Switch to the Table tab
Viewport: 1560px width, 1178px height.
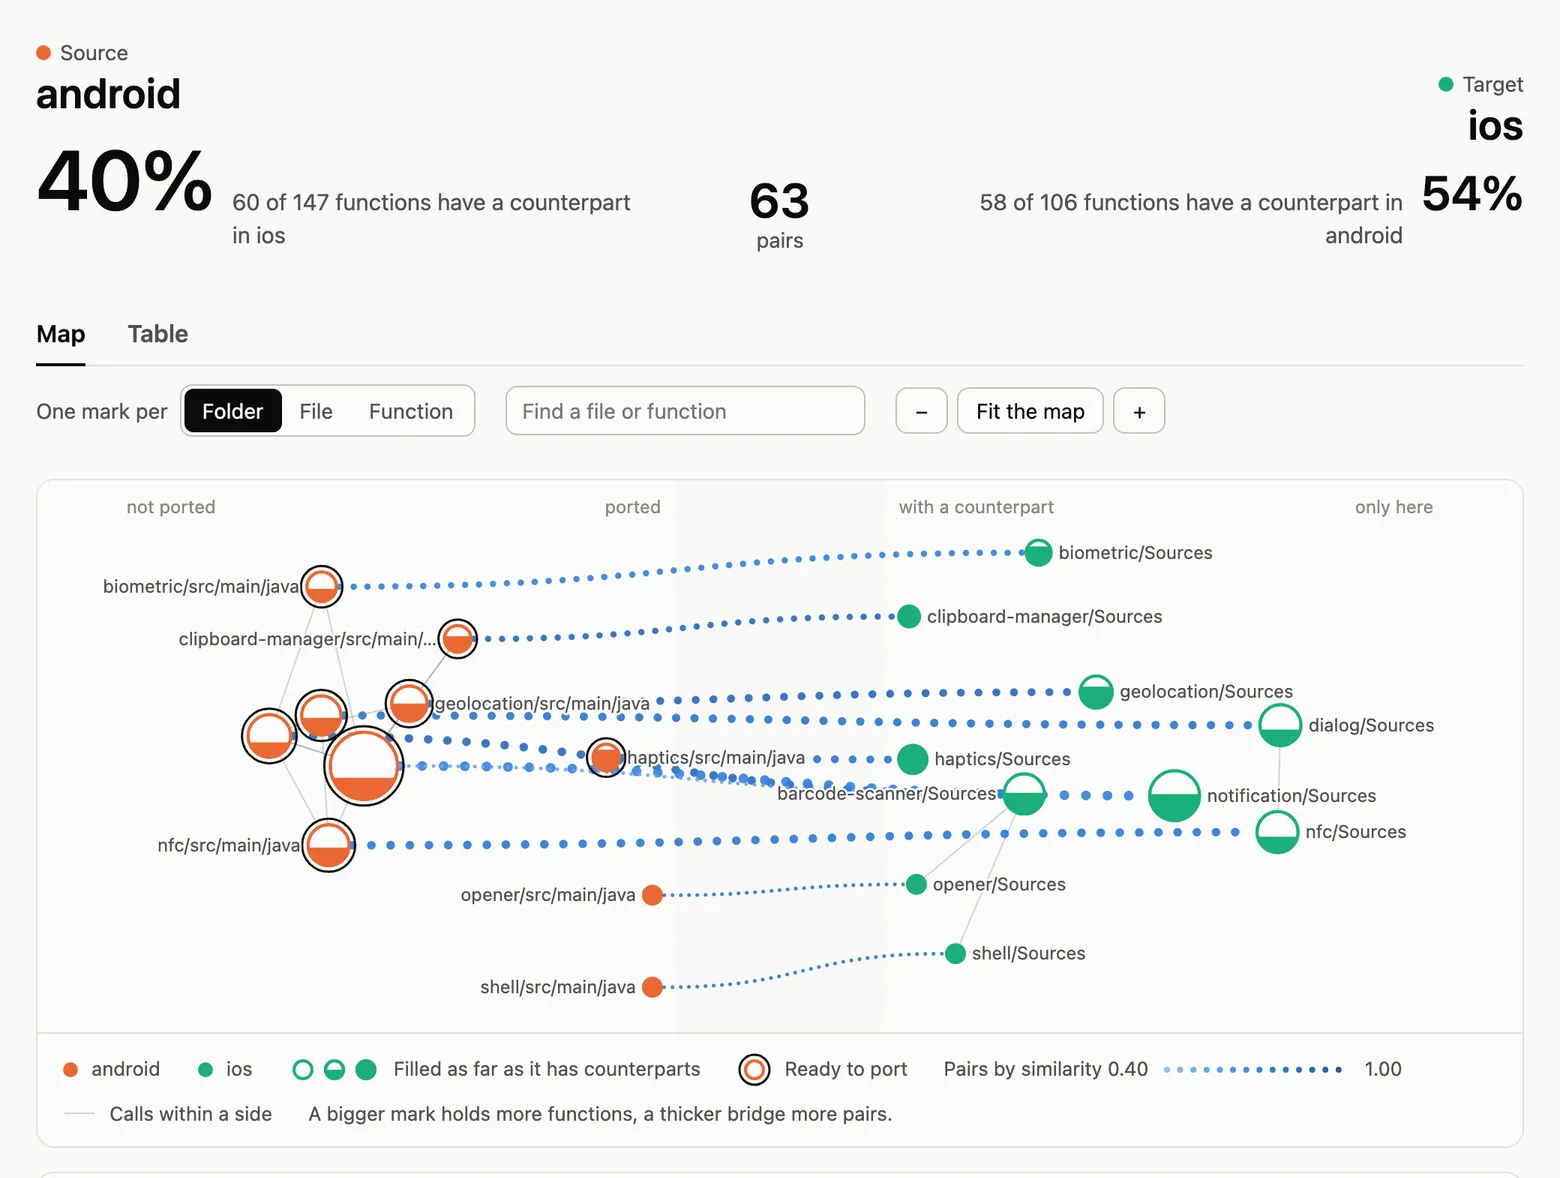click(158, 334)
